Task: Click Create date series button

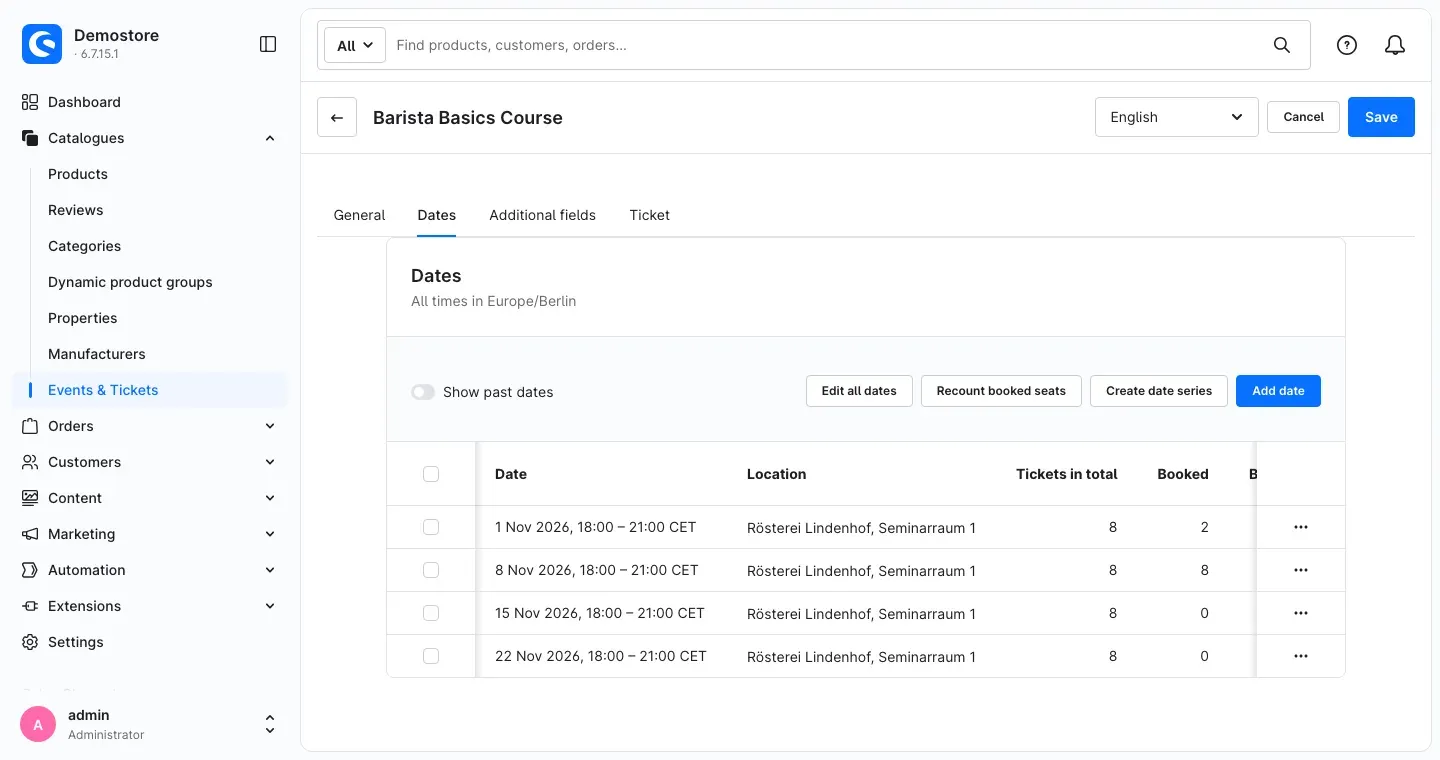Action: point(1159,391)
